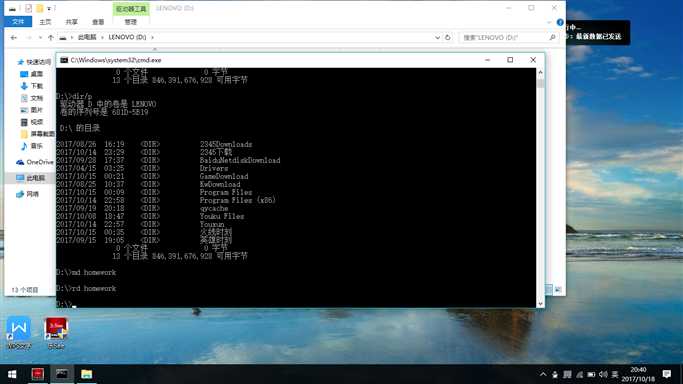Click cmd icon on taskbar
The image size is (683, 384).
tap(62, 374)
